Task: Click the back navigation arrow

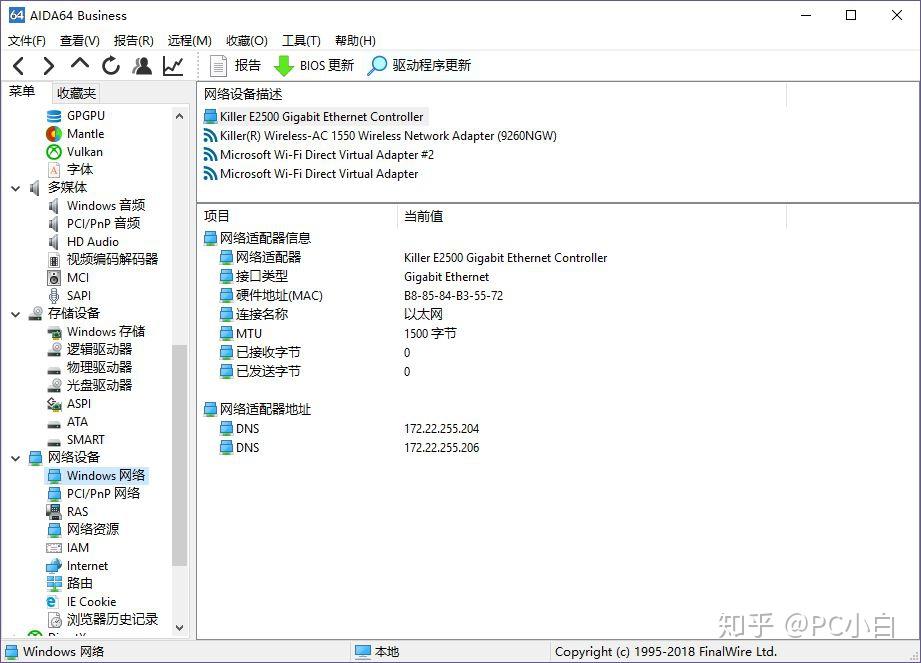Action: pos(17,65)
